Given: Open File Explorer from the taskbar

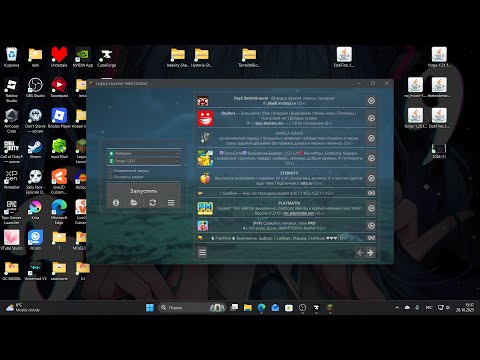Looking at the screenshot, I should 248,307.
